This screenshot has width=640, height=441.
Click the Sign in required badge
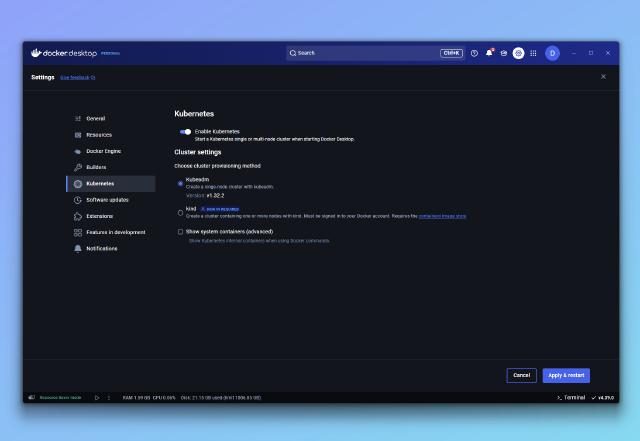coord(220,209)
